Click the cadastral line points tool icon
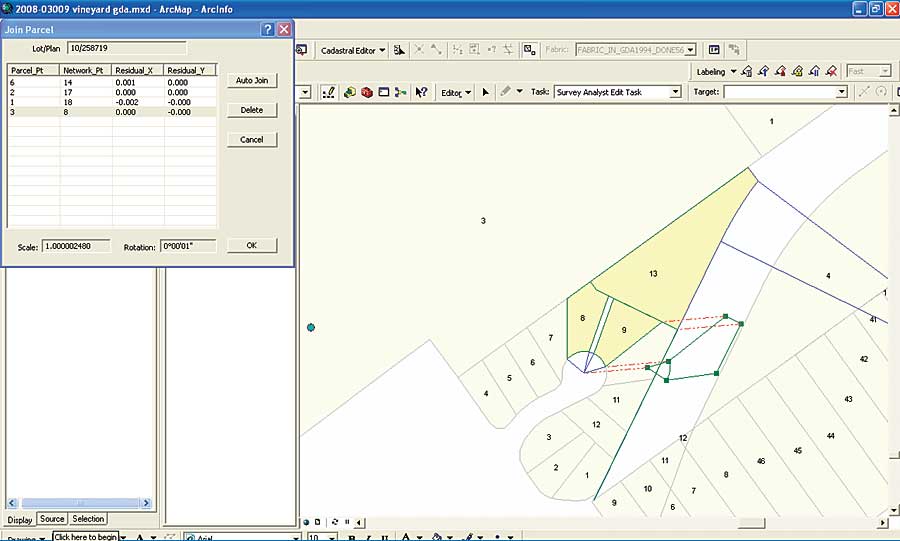 click(x=436, y=50)
